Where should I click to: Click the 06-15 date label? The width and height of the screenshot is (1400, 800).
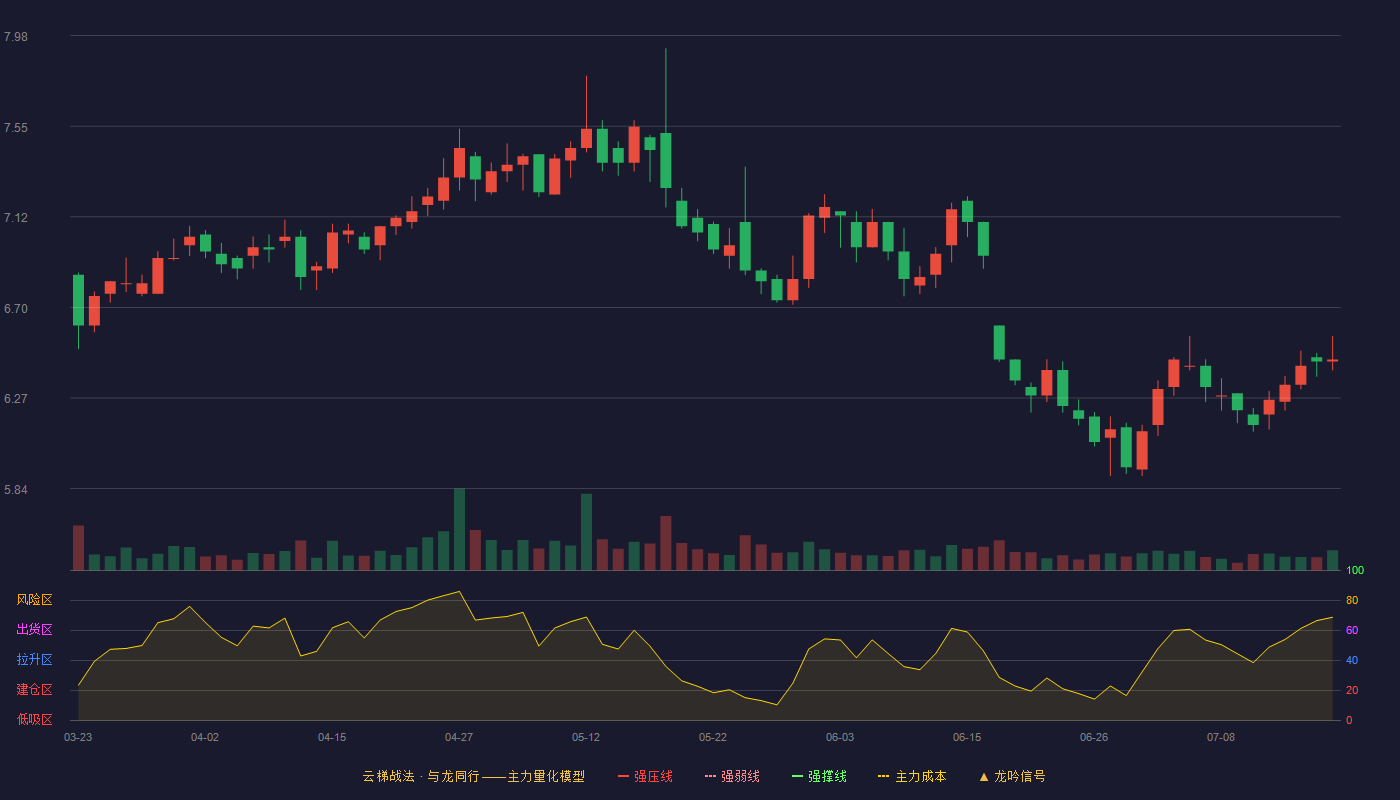967,737
